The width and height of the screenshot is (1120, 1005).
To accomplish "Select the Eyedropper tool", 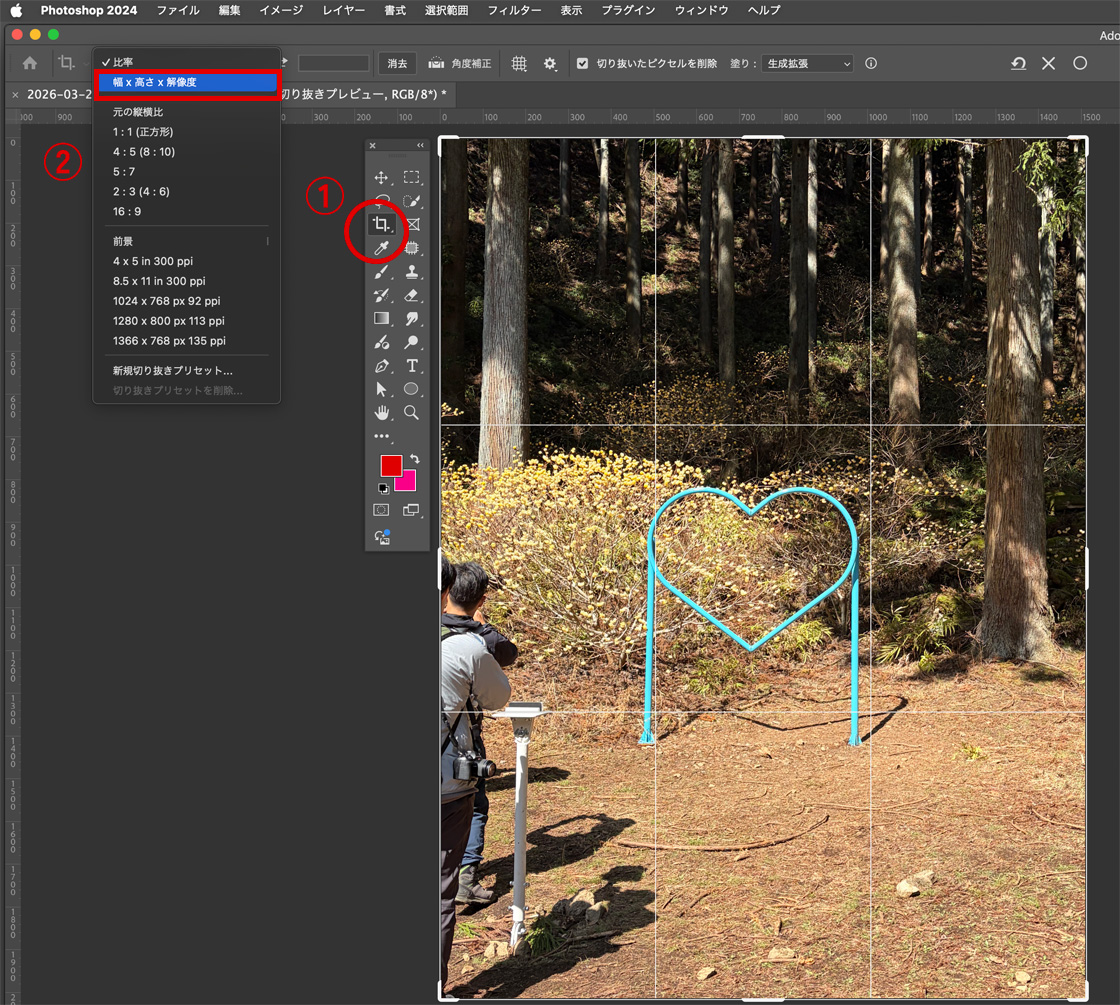I will point(380,248).
